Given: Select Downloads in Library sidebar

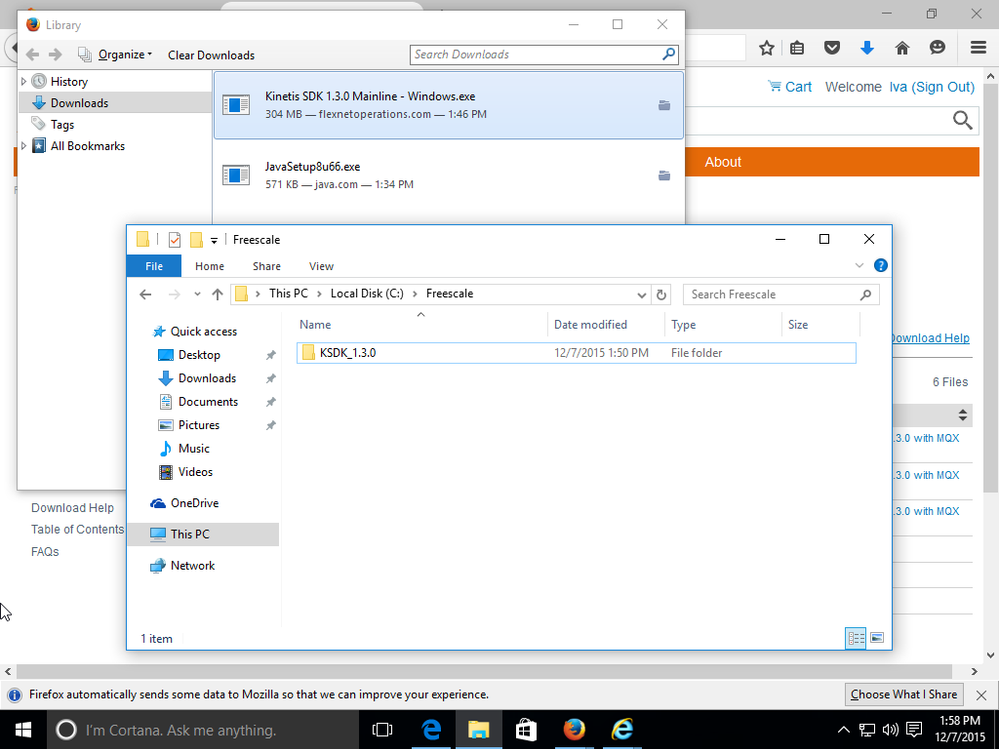Looking at the screenshot, I should pyautogui.click(x=115, y=103).
